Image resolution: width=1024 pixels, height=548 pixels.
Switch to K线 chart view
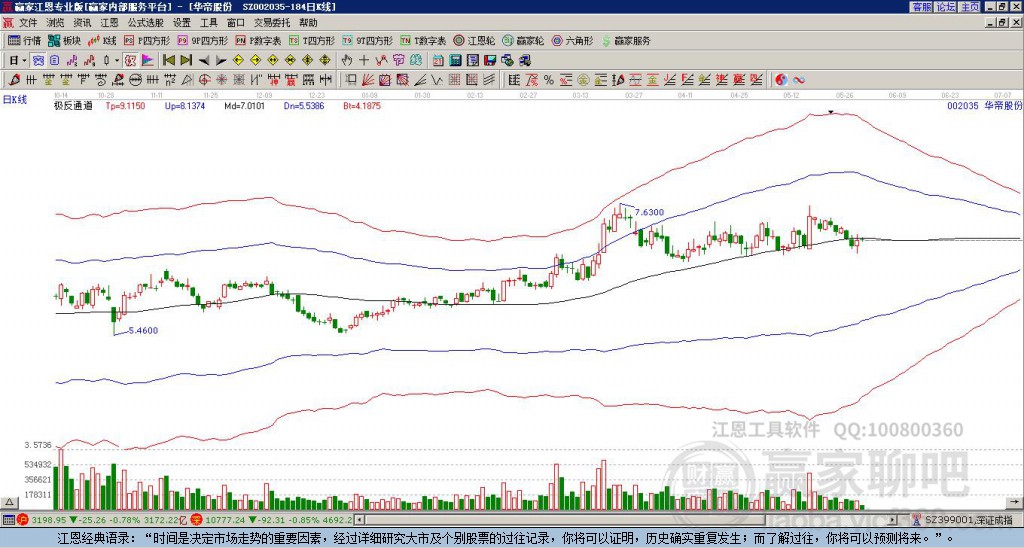(x=102, y=40)
